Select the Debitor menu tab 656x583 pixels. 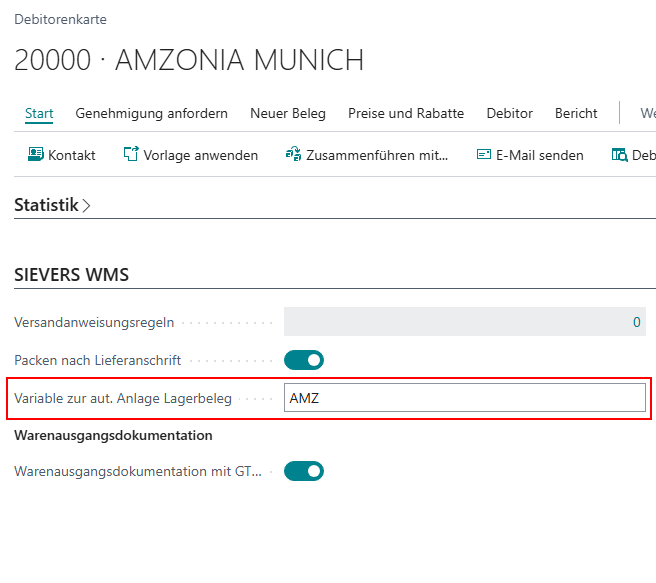[509, 113]
